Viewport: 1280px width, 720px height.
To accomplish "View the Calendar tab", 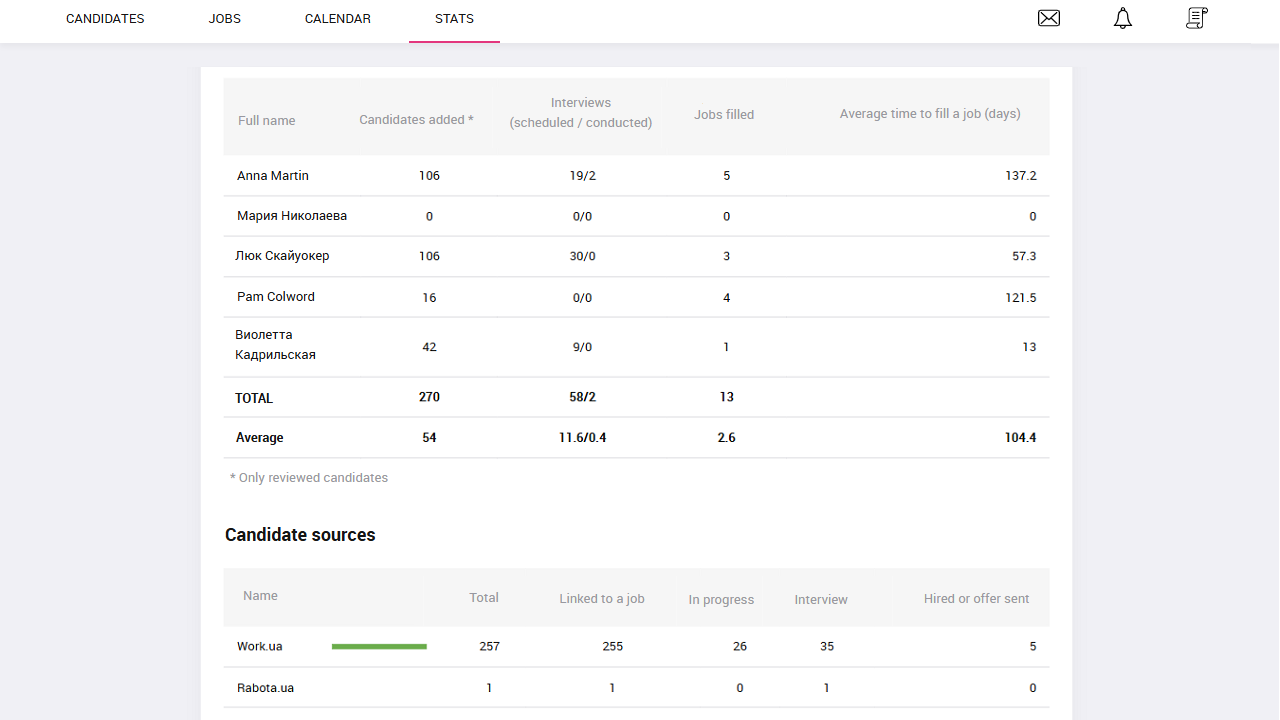I will pyautogui.click(x=337, y=18).
